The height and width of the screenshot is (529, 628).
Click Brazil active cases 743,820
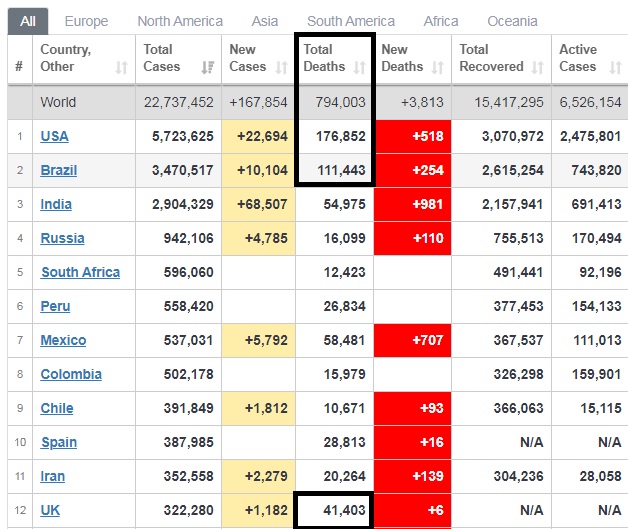pos(596,171)
